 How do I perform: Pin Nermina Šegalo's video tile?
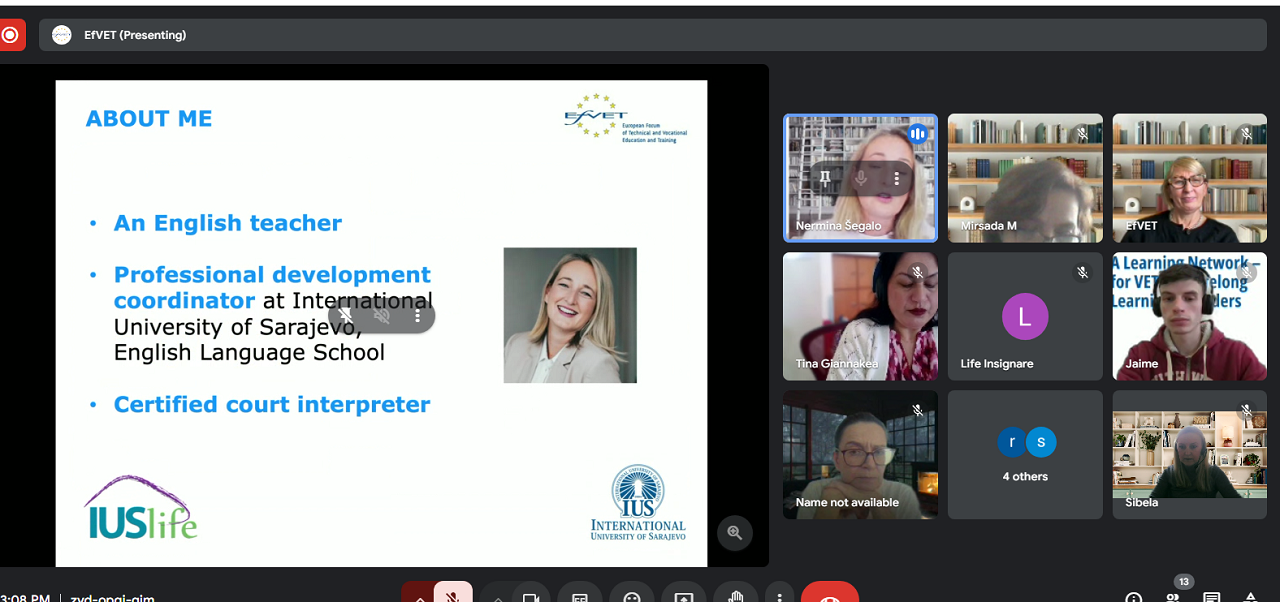point(825,178)
